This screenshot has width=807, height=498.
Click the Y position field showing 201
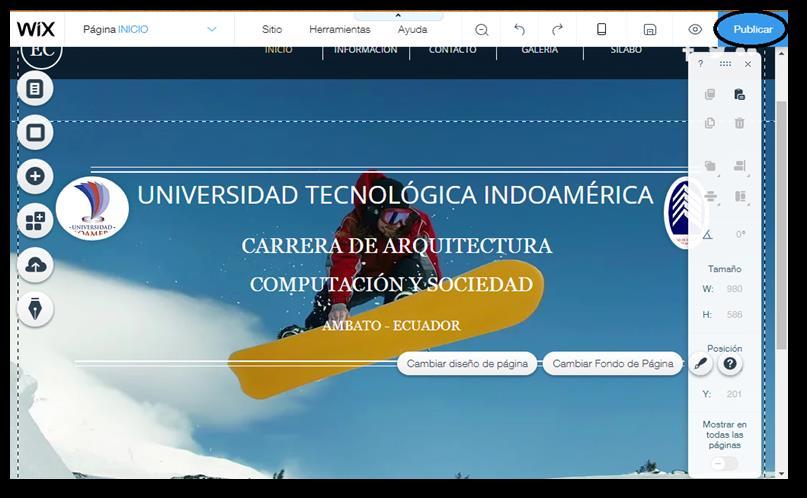pos(734,394)
